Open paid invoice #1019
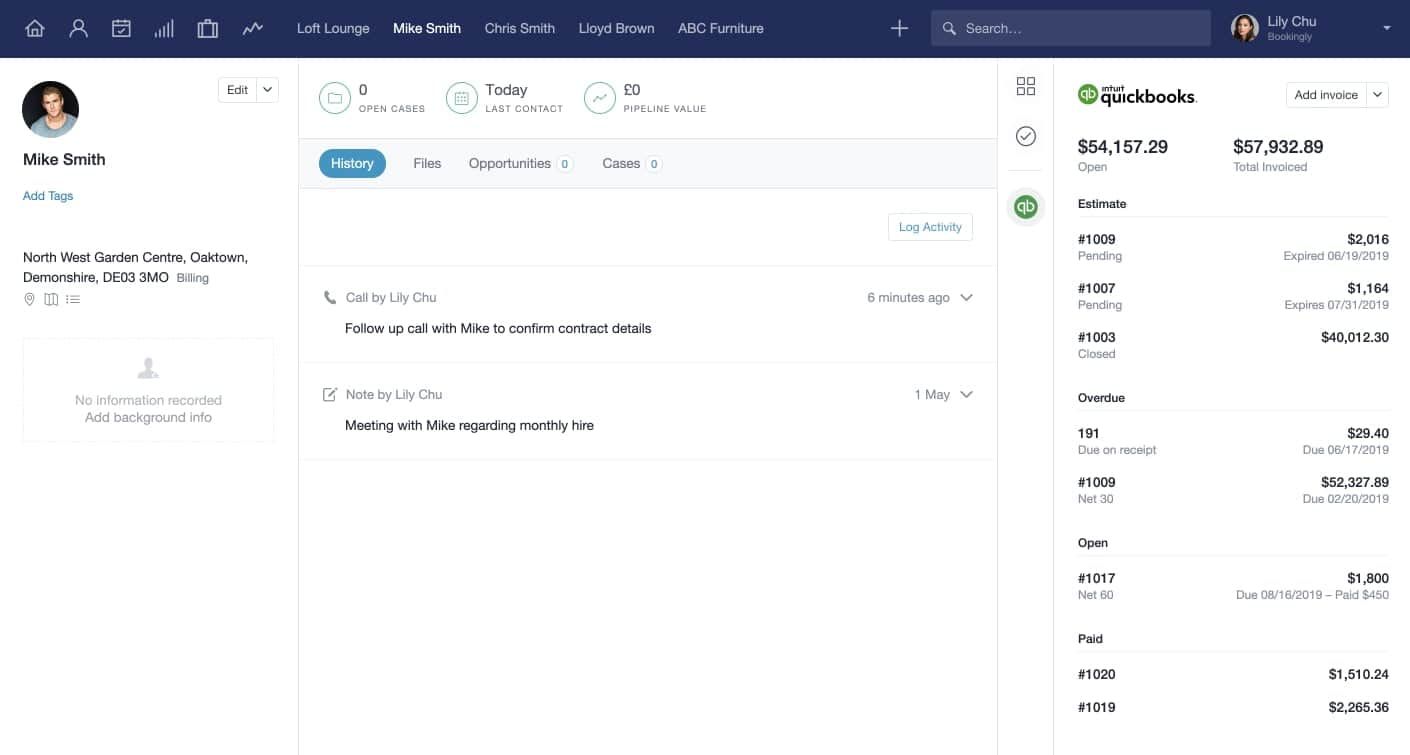The width and height of the screenshot is (1410, 755). 1233,707
